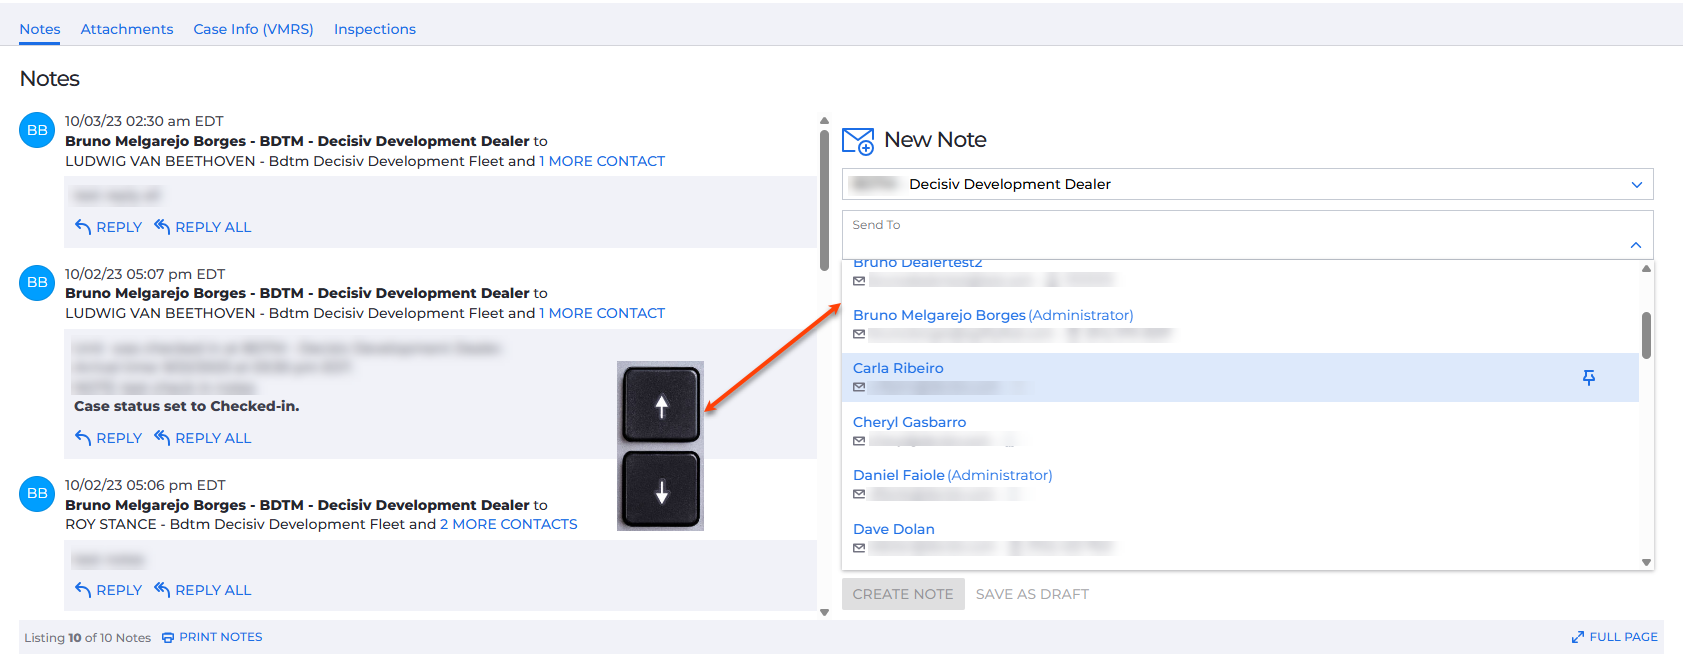Click PRINT NOTES link

point(221,637)
